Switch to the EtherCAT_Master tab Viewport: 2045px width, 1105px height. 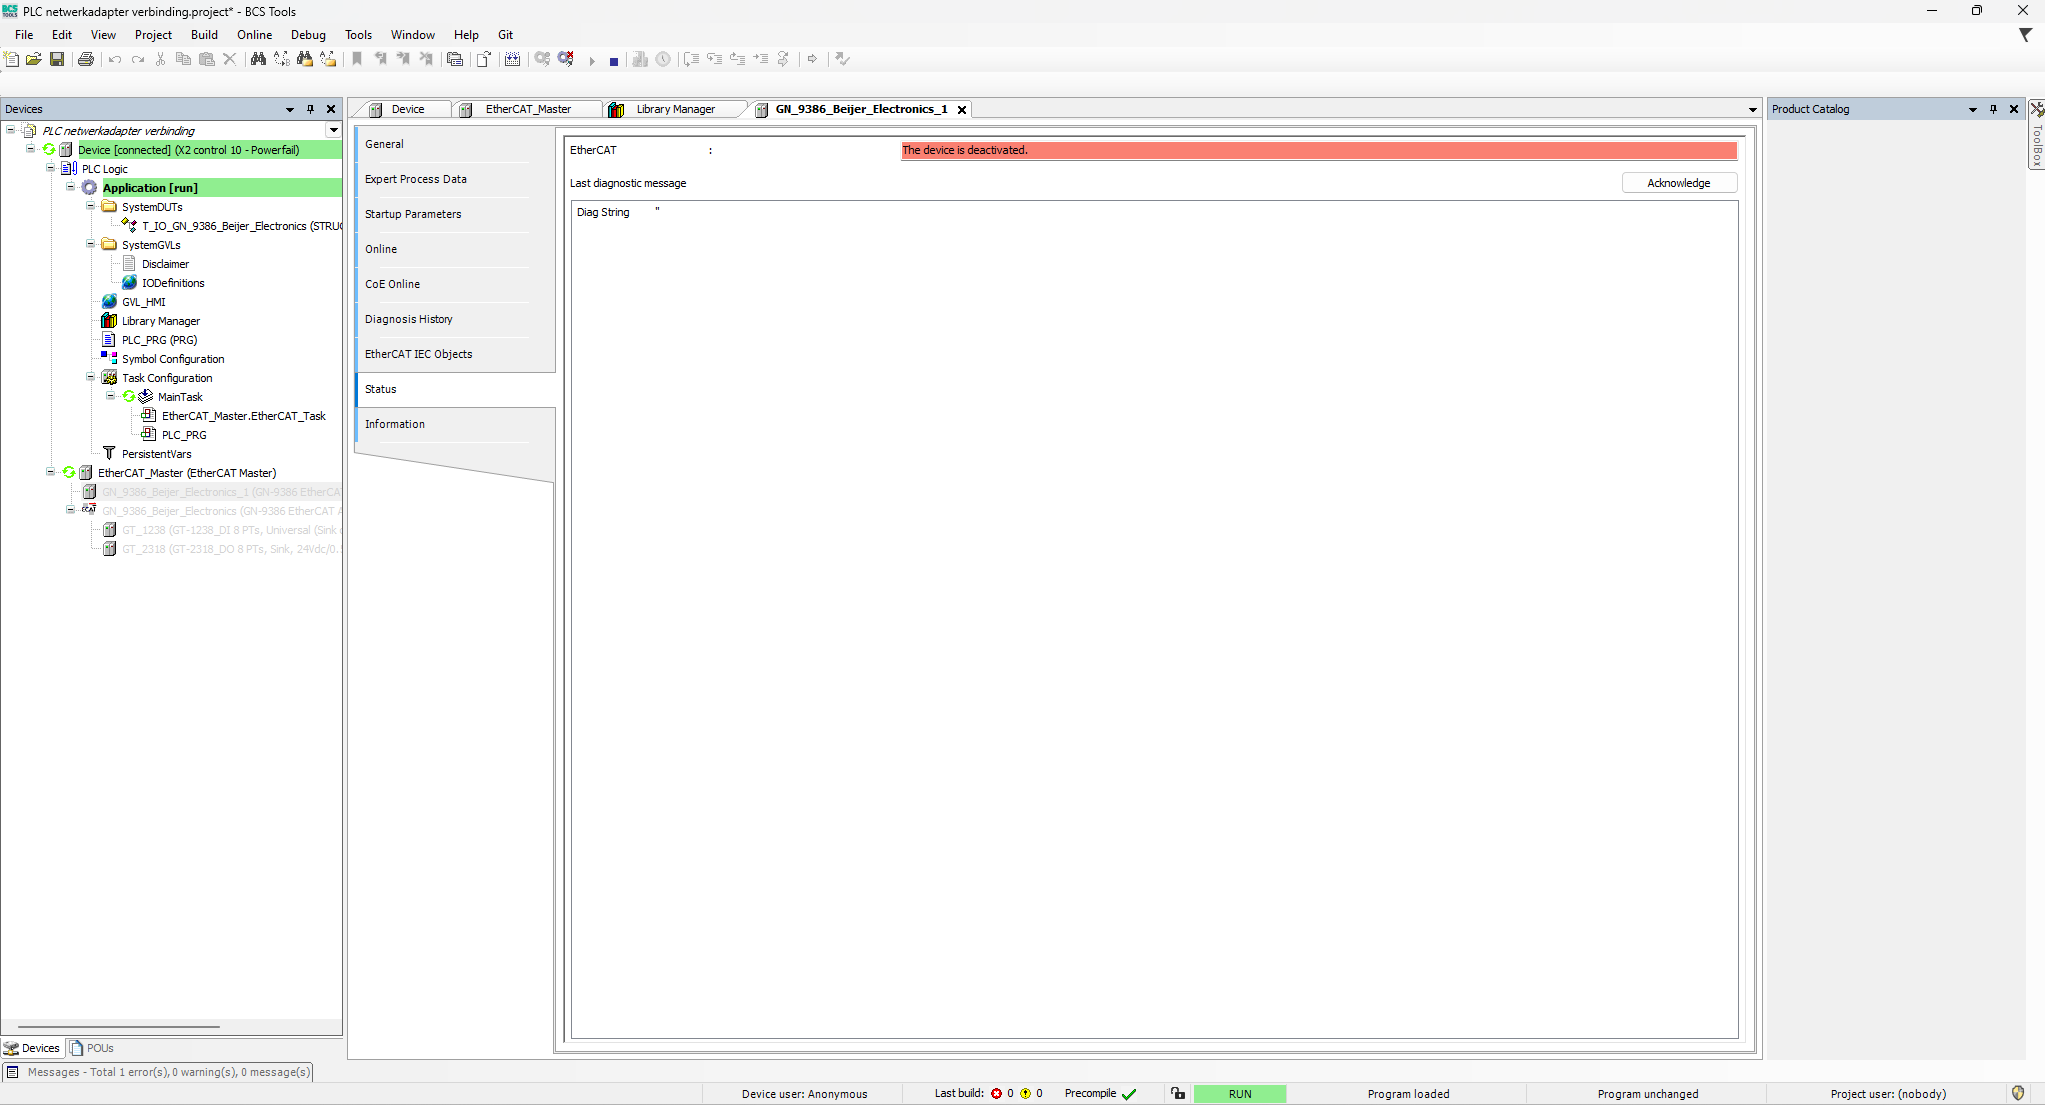(x=527, y=109)
